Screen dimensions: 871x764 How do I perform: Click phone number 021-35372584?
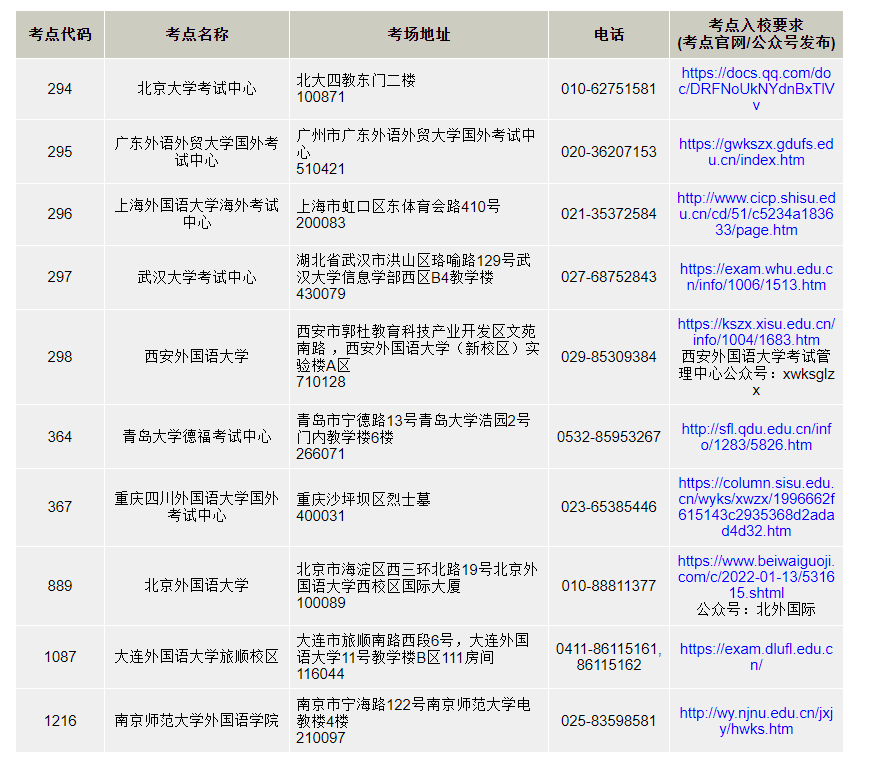coord(609,214)
